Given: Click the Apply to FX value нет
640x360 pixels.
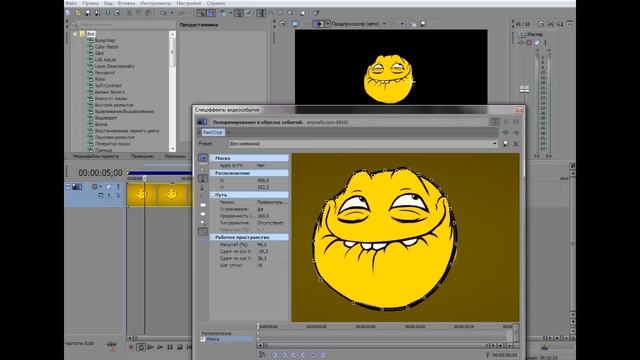Looking at the screenshot, I should click(261, 165).
